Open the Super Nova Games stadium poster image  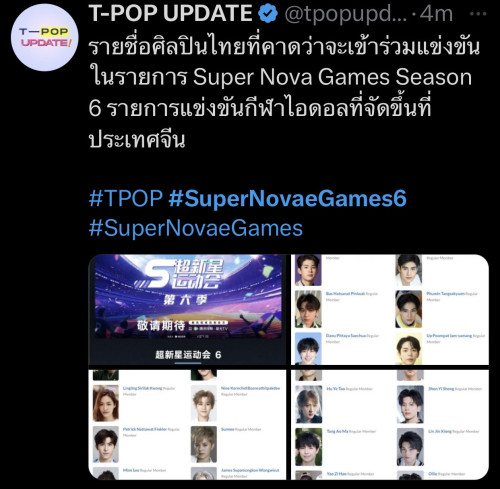pyautogui.click(x=187, y=309)
